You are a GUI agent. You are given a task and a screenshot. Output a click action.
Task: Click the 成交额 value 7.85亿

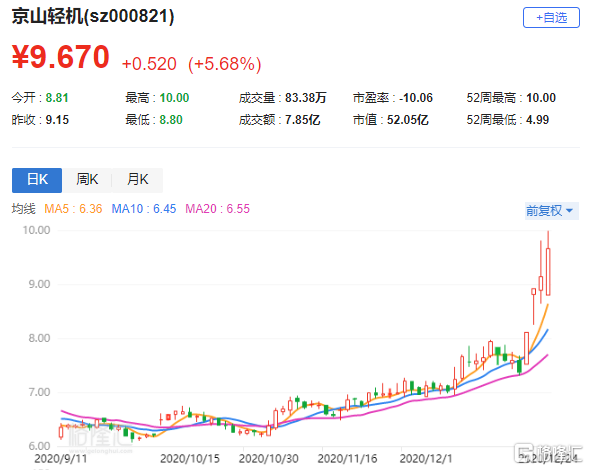(302, 120)
